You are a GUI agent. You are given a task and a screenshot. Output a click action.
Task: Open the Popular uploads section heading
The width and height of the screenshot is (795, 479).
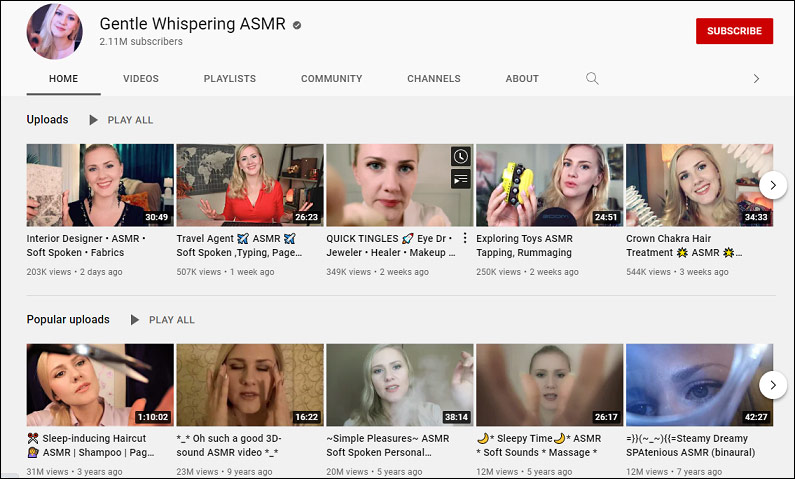coord(68,319)
